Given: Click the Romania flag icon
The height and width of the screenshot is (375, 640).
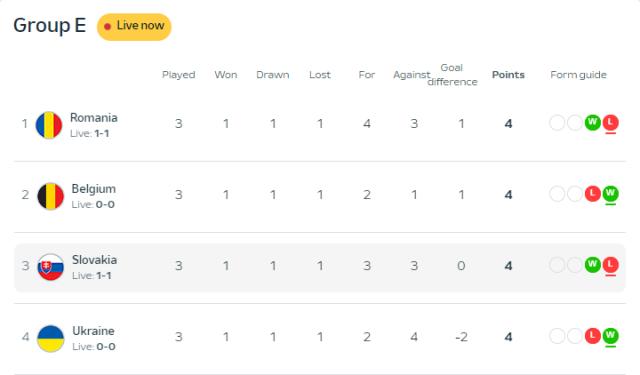Looking at the screenshot, I should point(49,125).
